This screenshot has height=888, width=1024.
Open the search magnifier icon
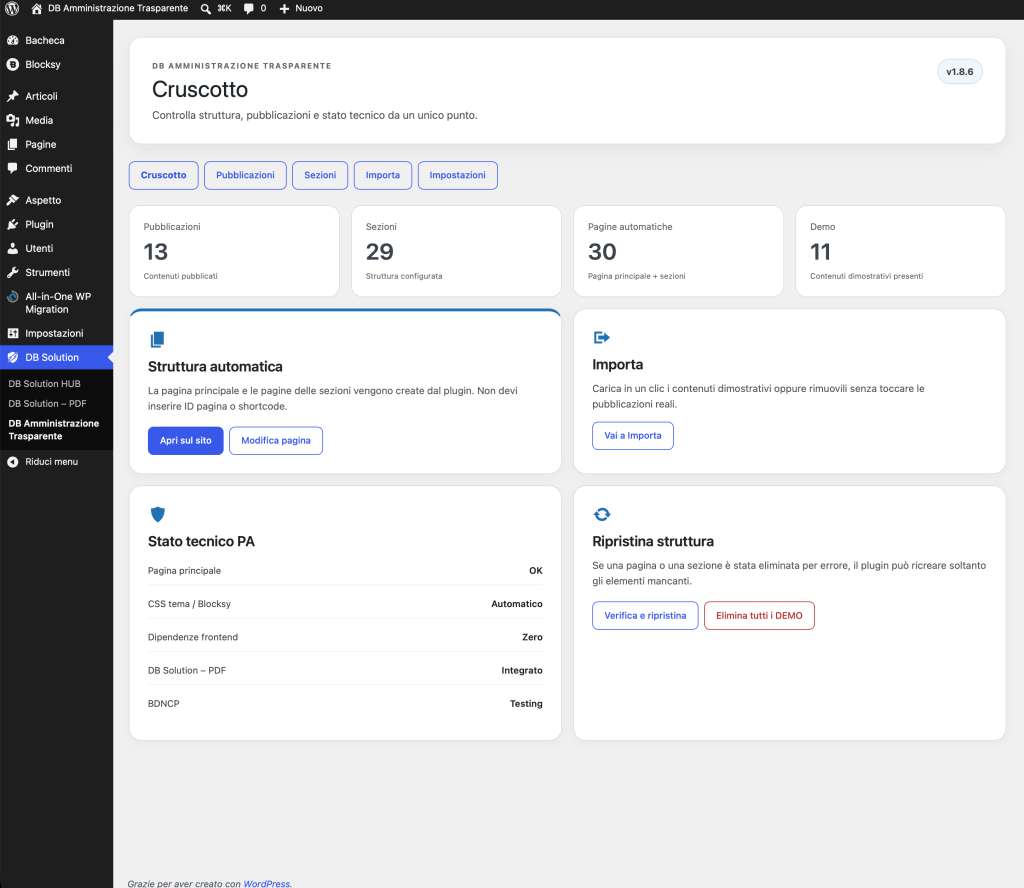pos(206,8)
